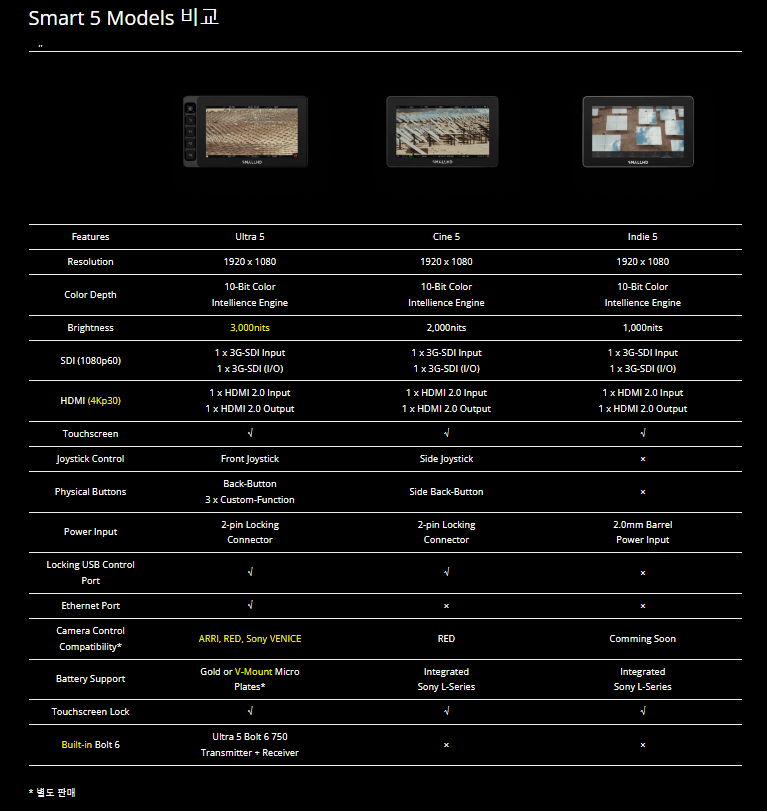This screenshot has width=767, height=811.
Task: Click Touchscreen checkmark under Indie 5
Action: [643, 433]
